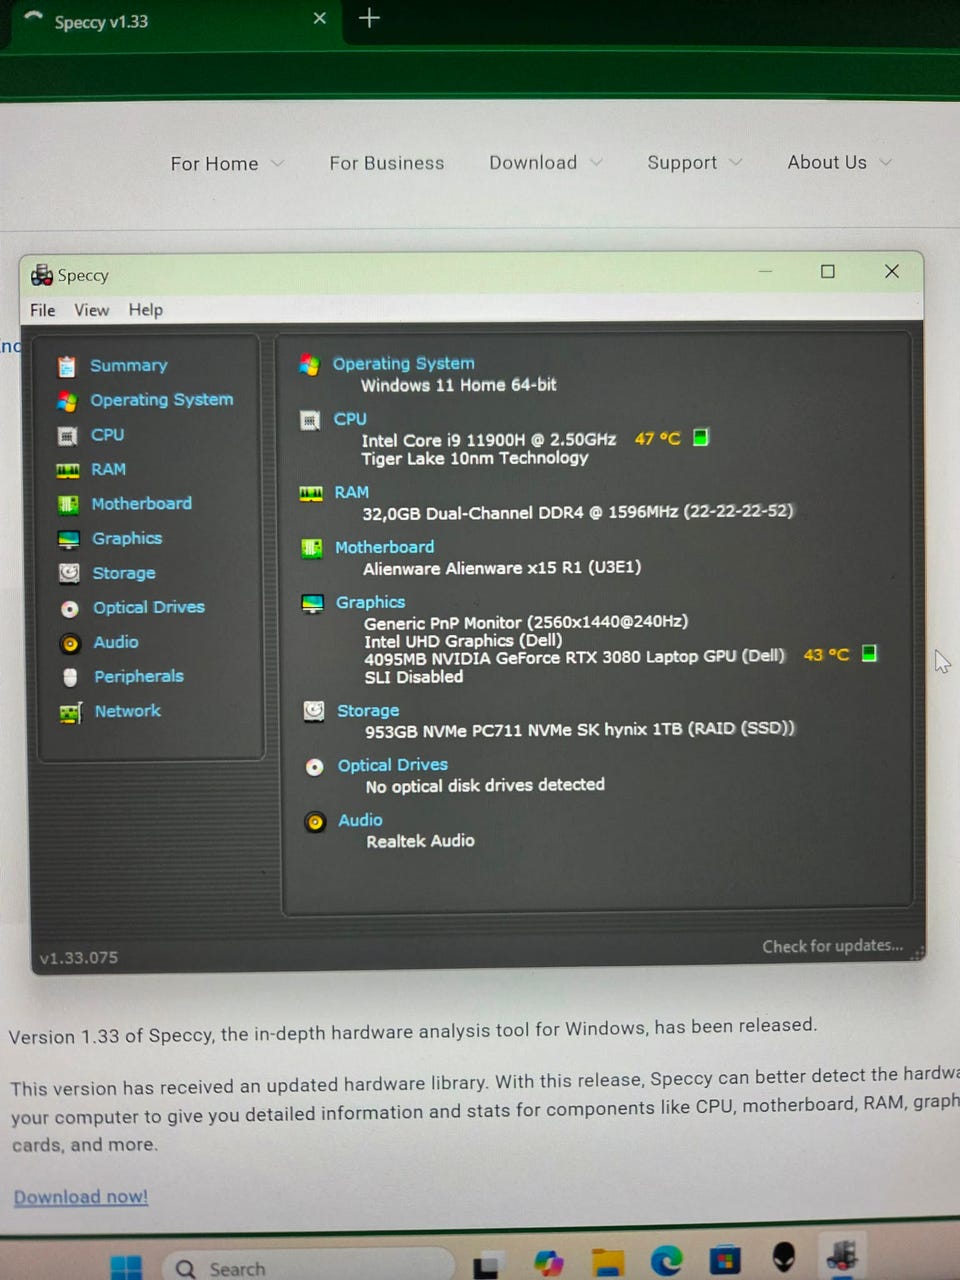
Task: Click Windows flag icon beside Operating System heading
Action: pyautogui.click(x=310, y=365)
